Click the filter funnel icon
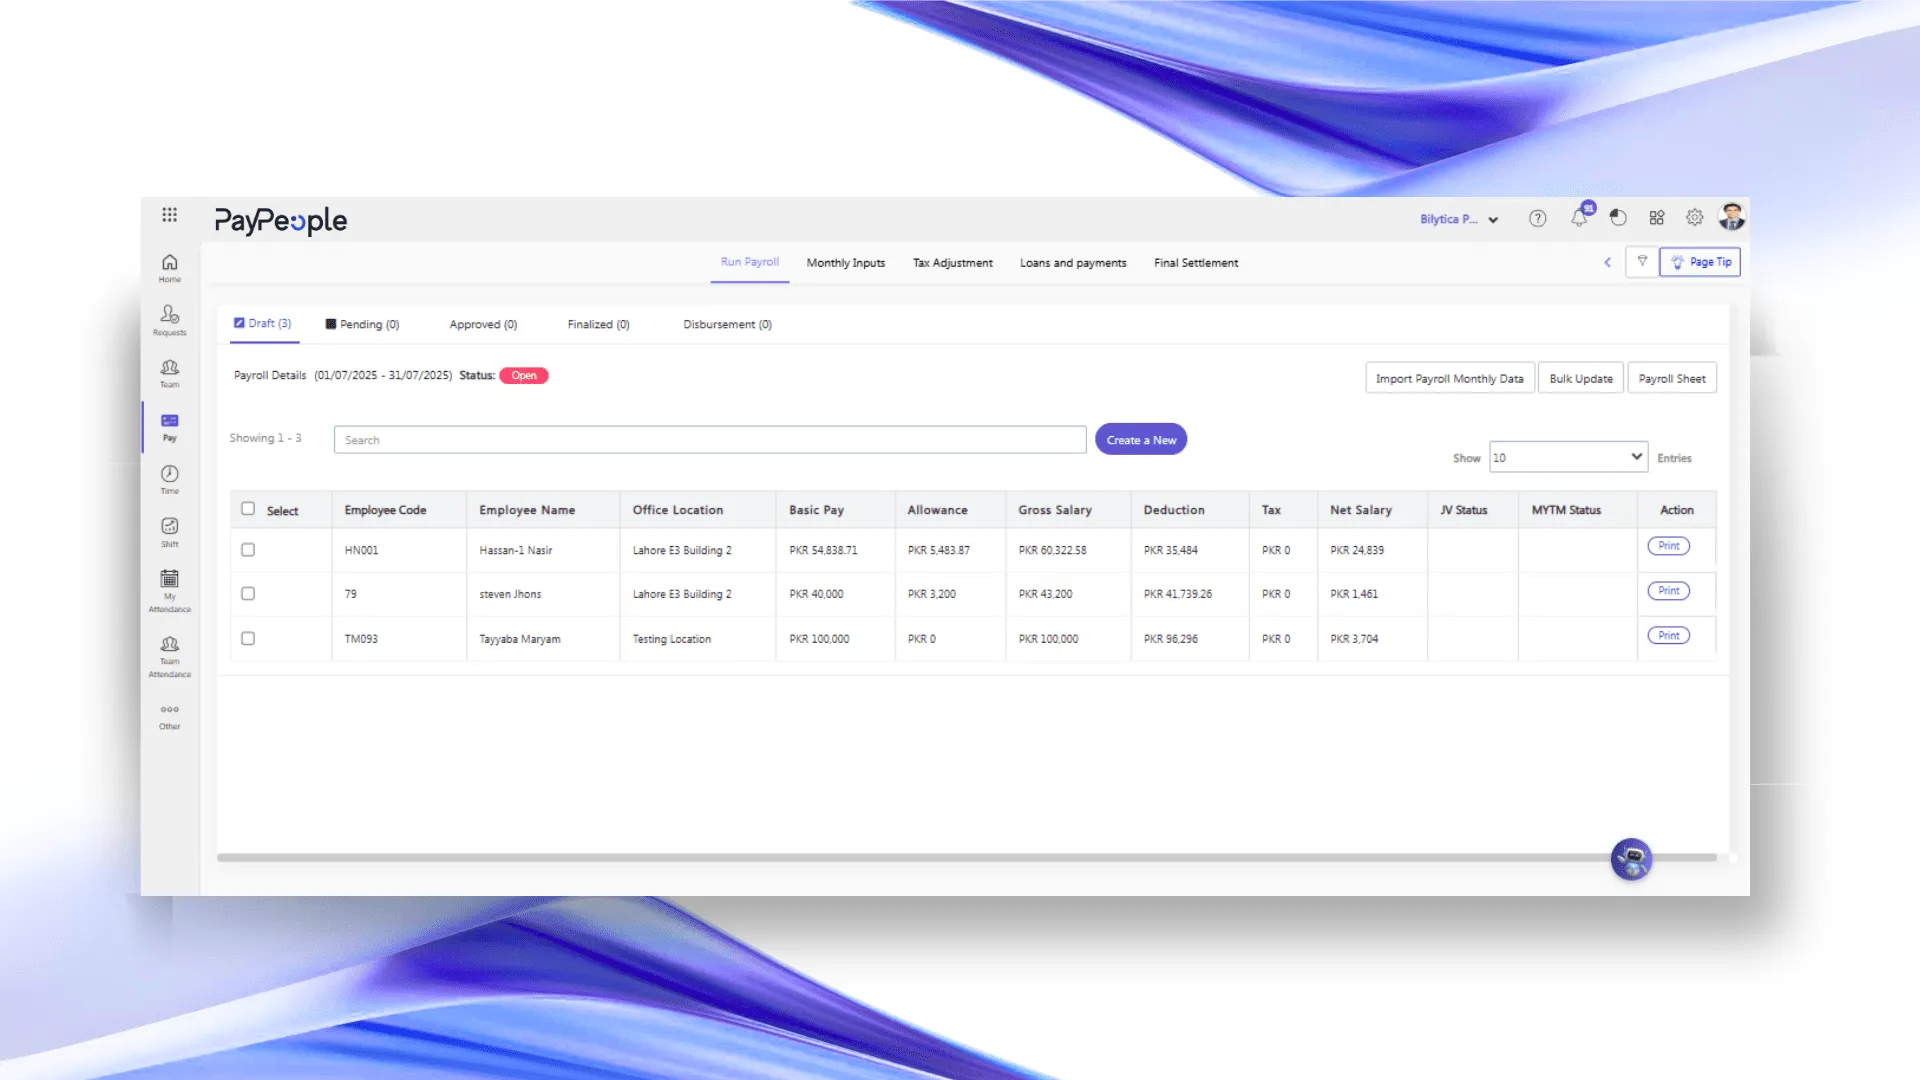 tap(1642, 262)
